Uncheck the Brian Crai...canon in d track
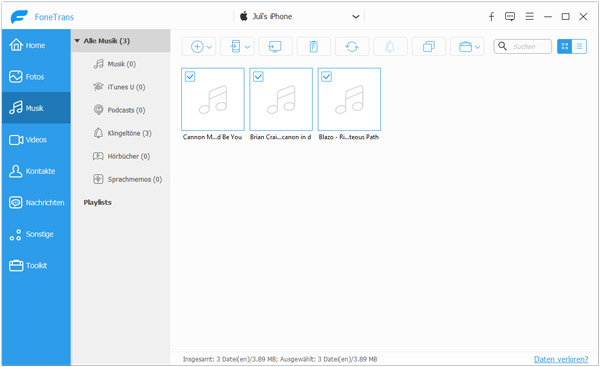The height and width of the screenshot is (367, 600). 258,77
